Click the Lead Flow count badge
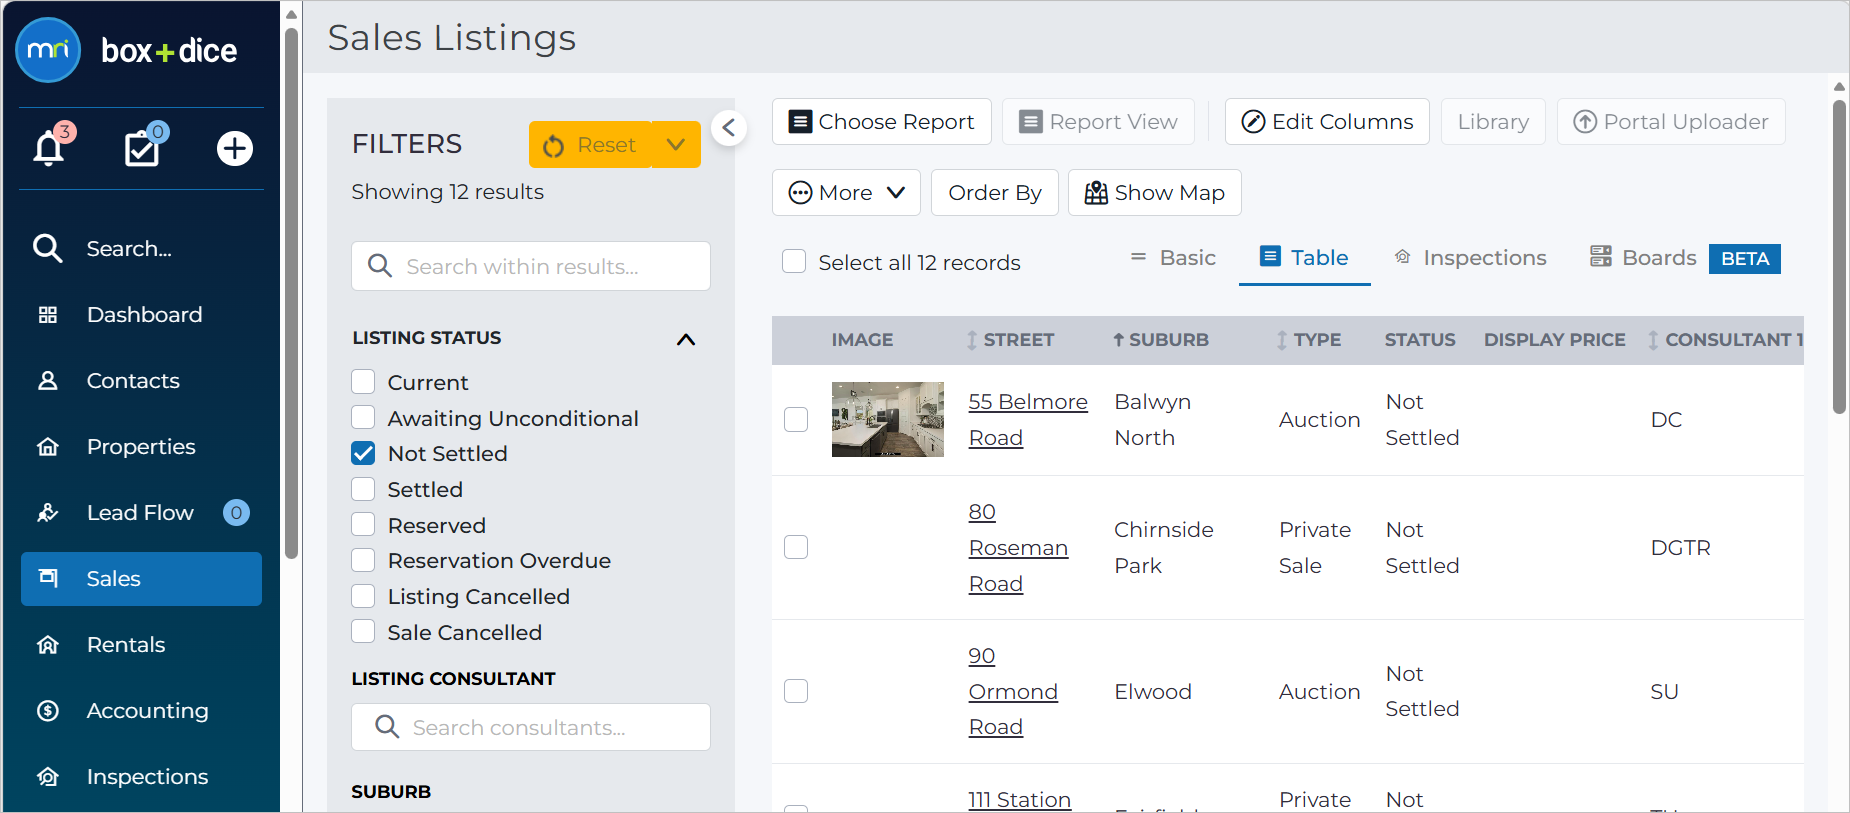1850x813 pixels. pyautogui.click(x=236, y=513)
